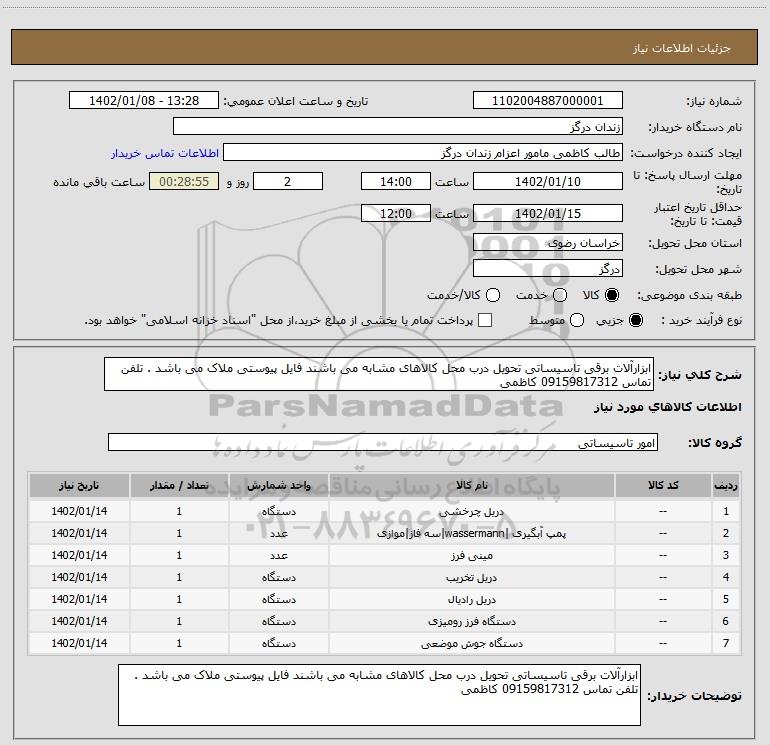Click the quantity cell for دستگاه جوش موضعی

179,643
